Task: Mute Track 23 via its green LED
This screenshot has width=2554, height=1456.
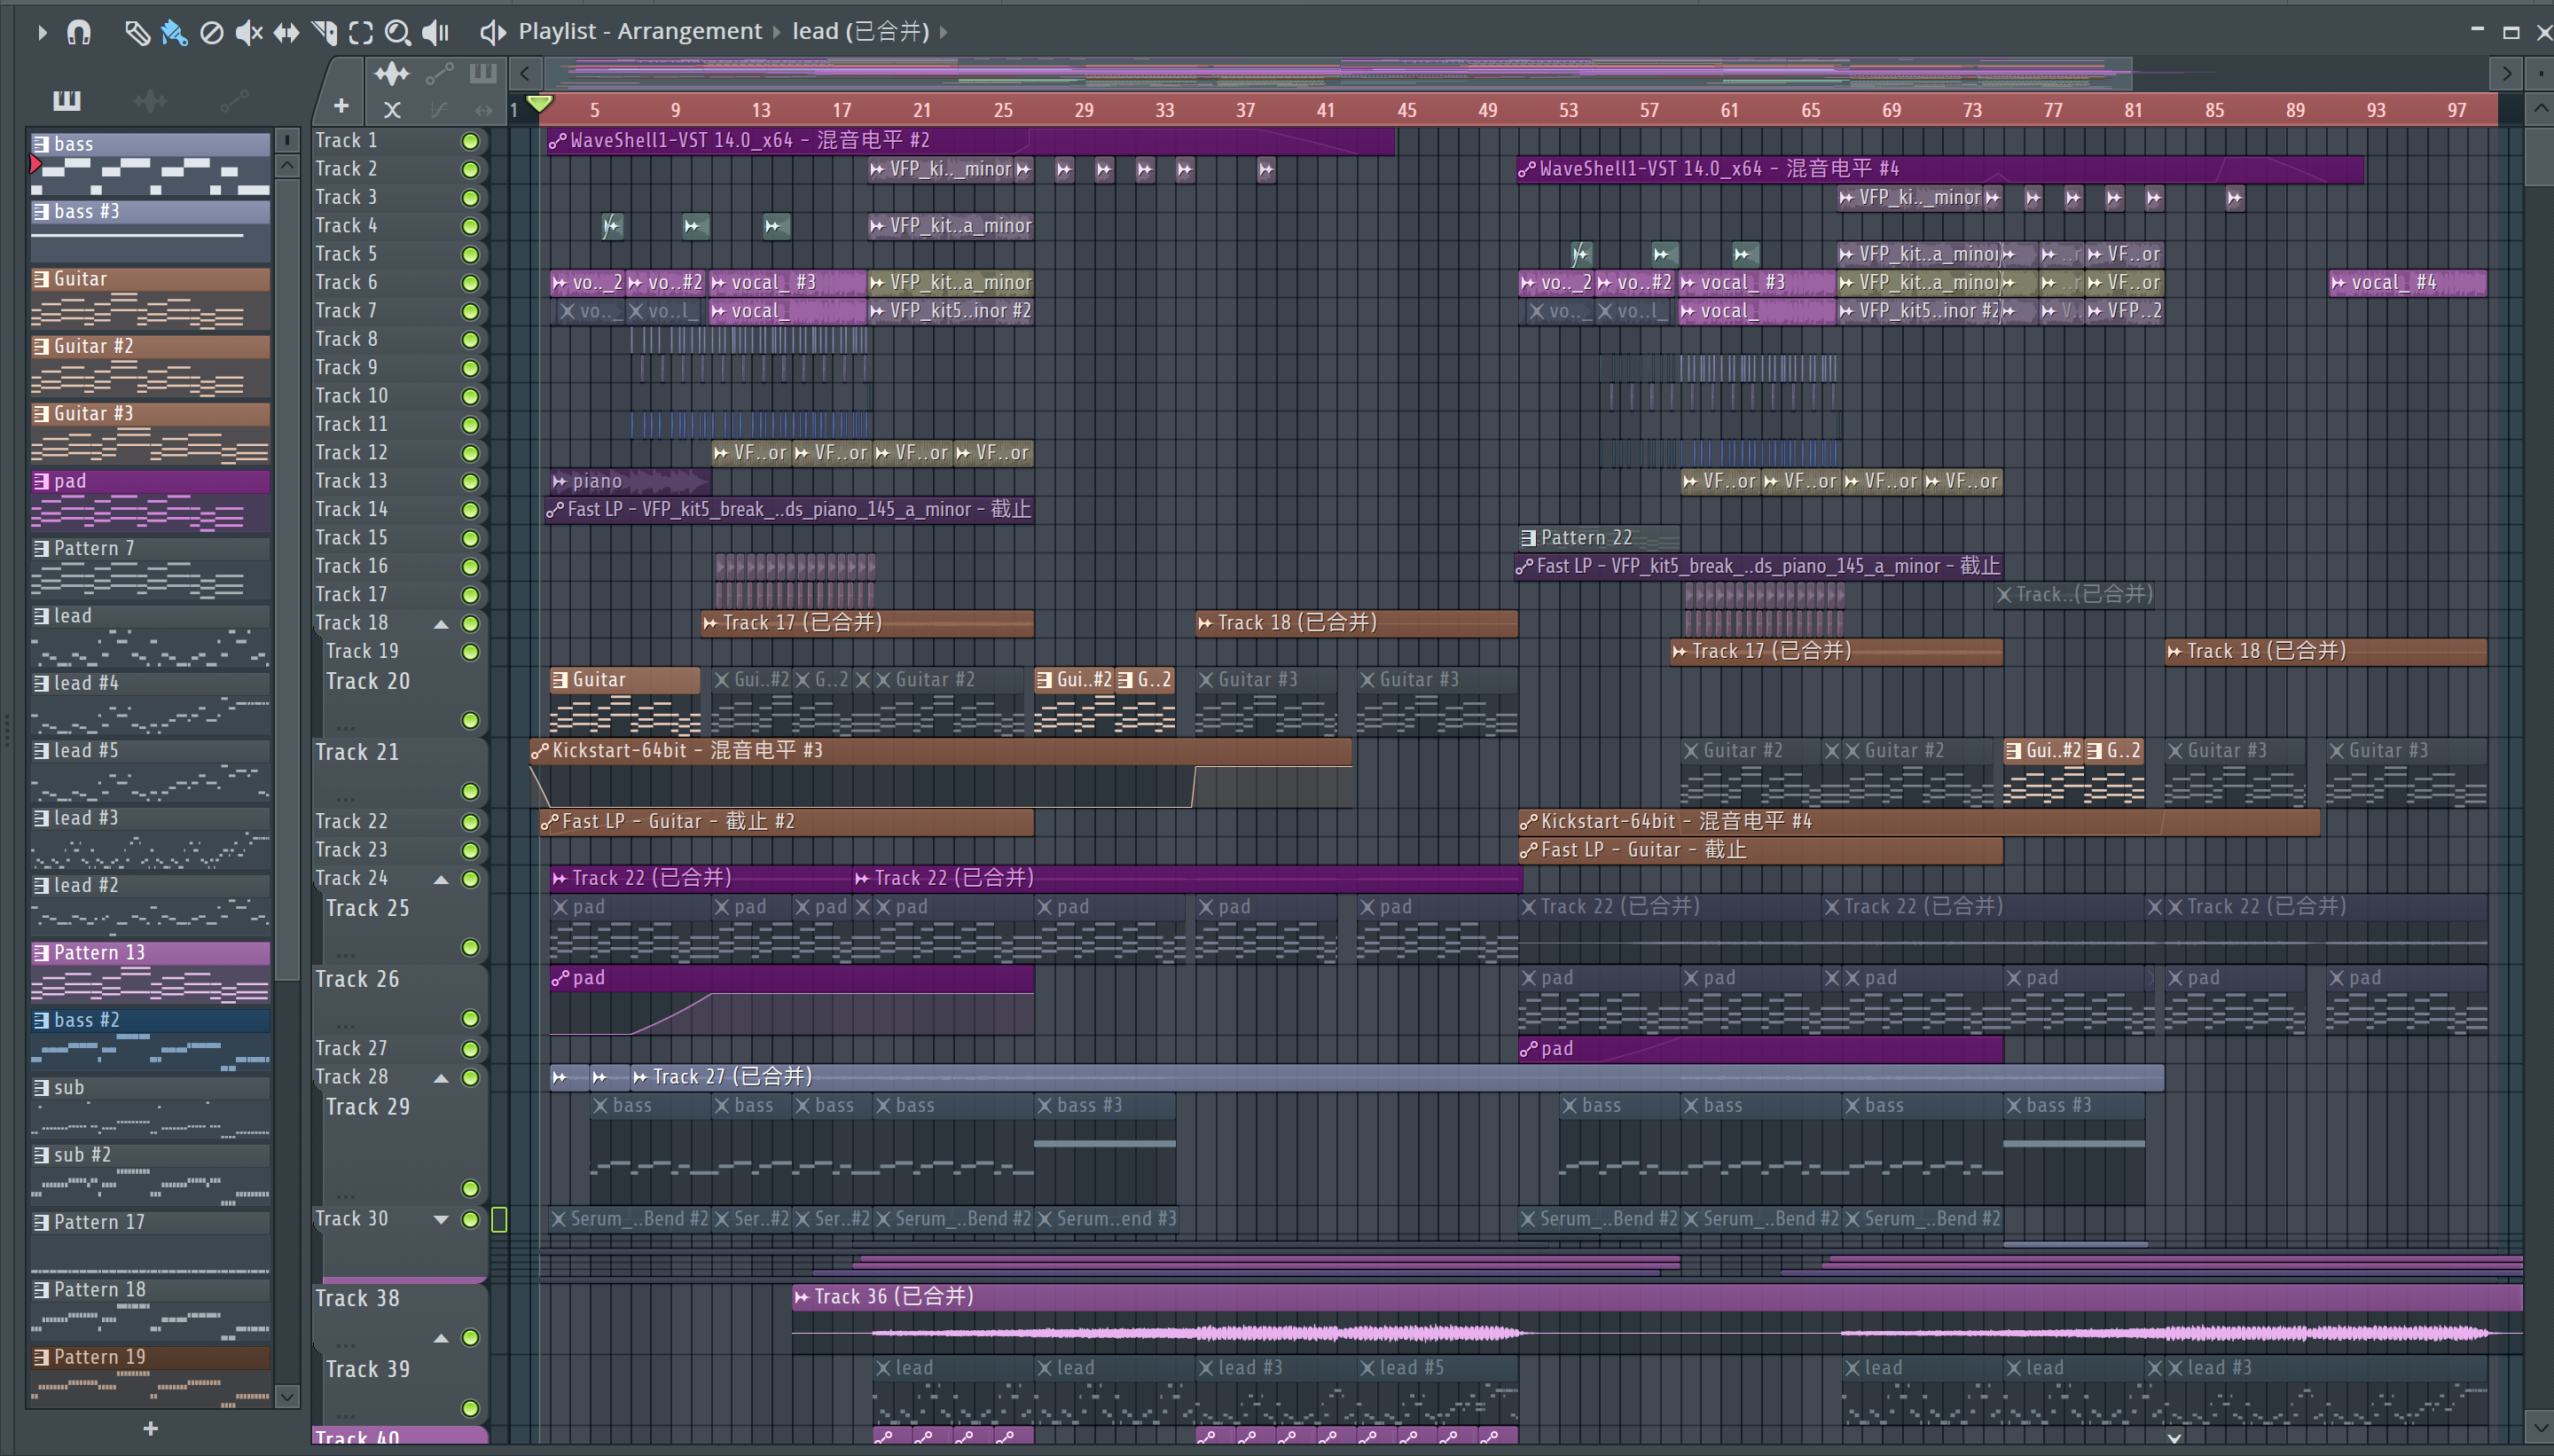Action: pyautogui.click(x=469, y=850)
